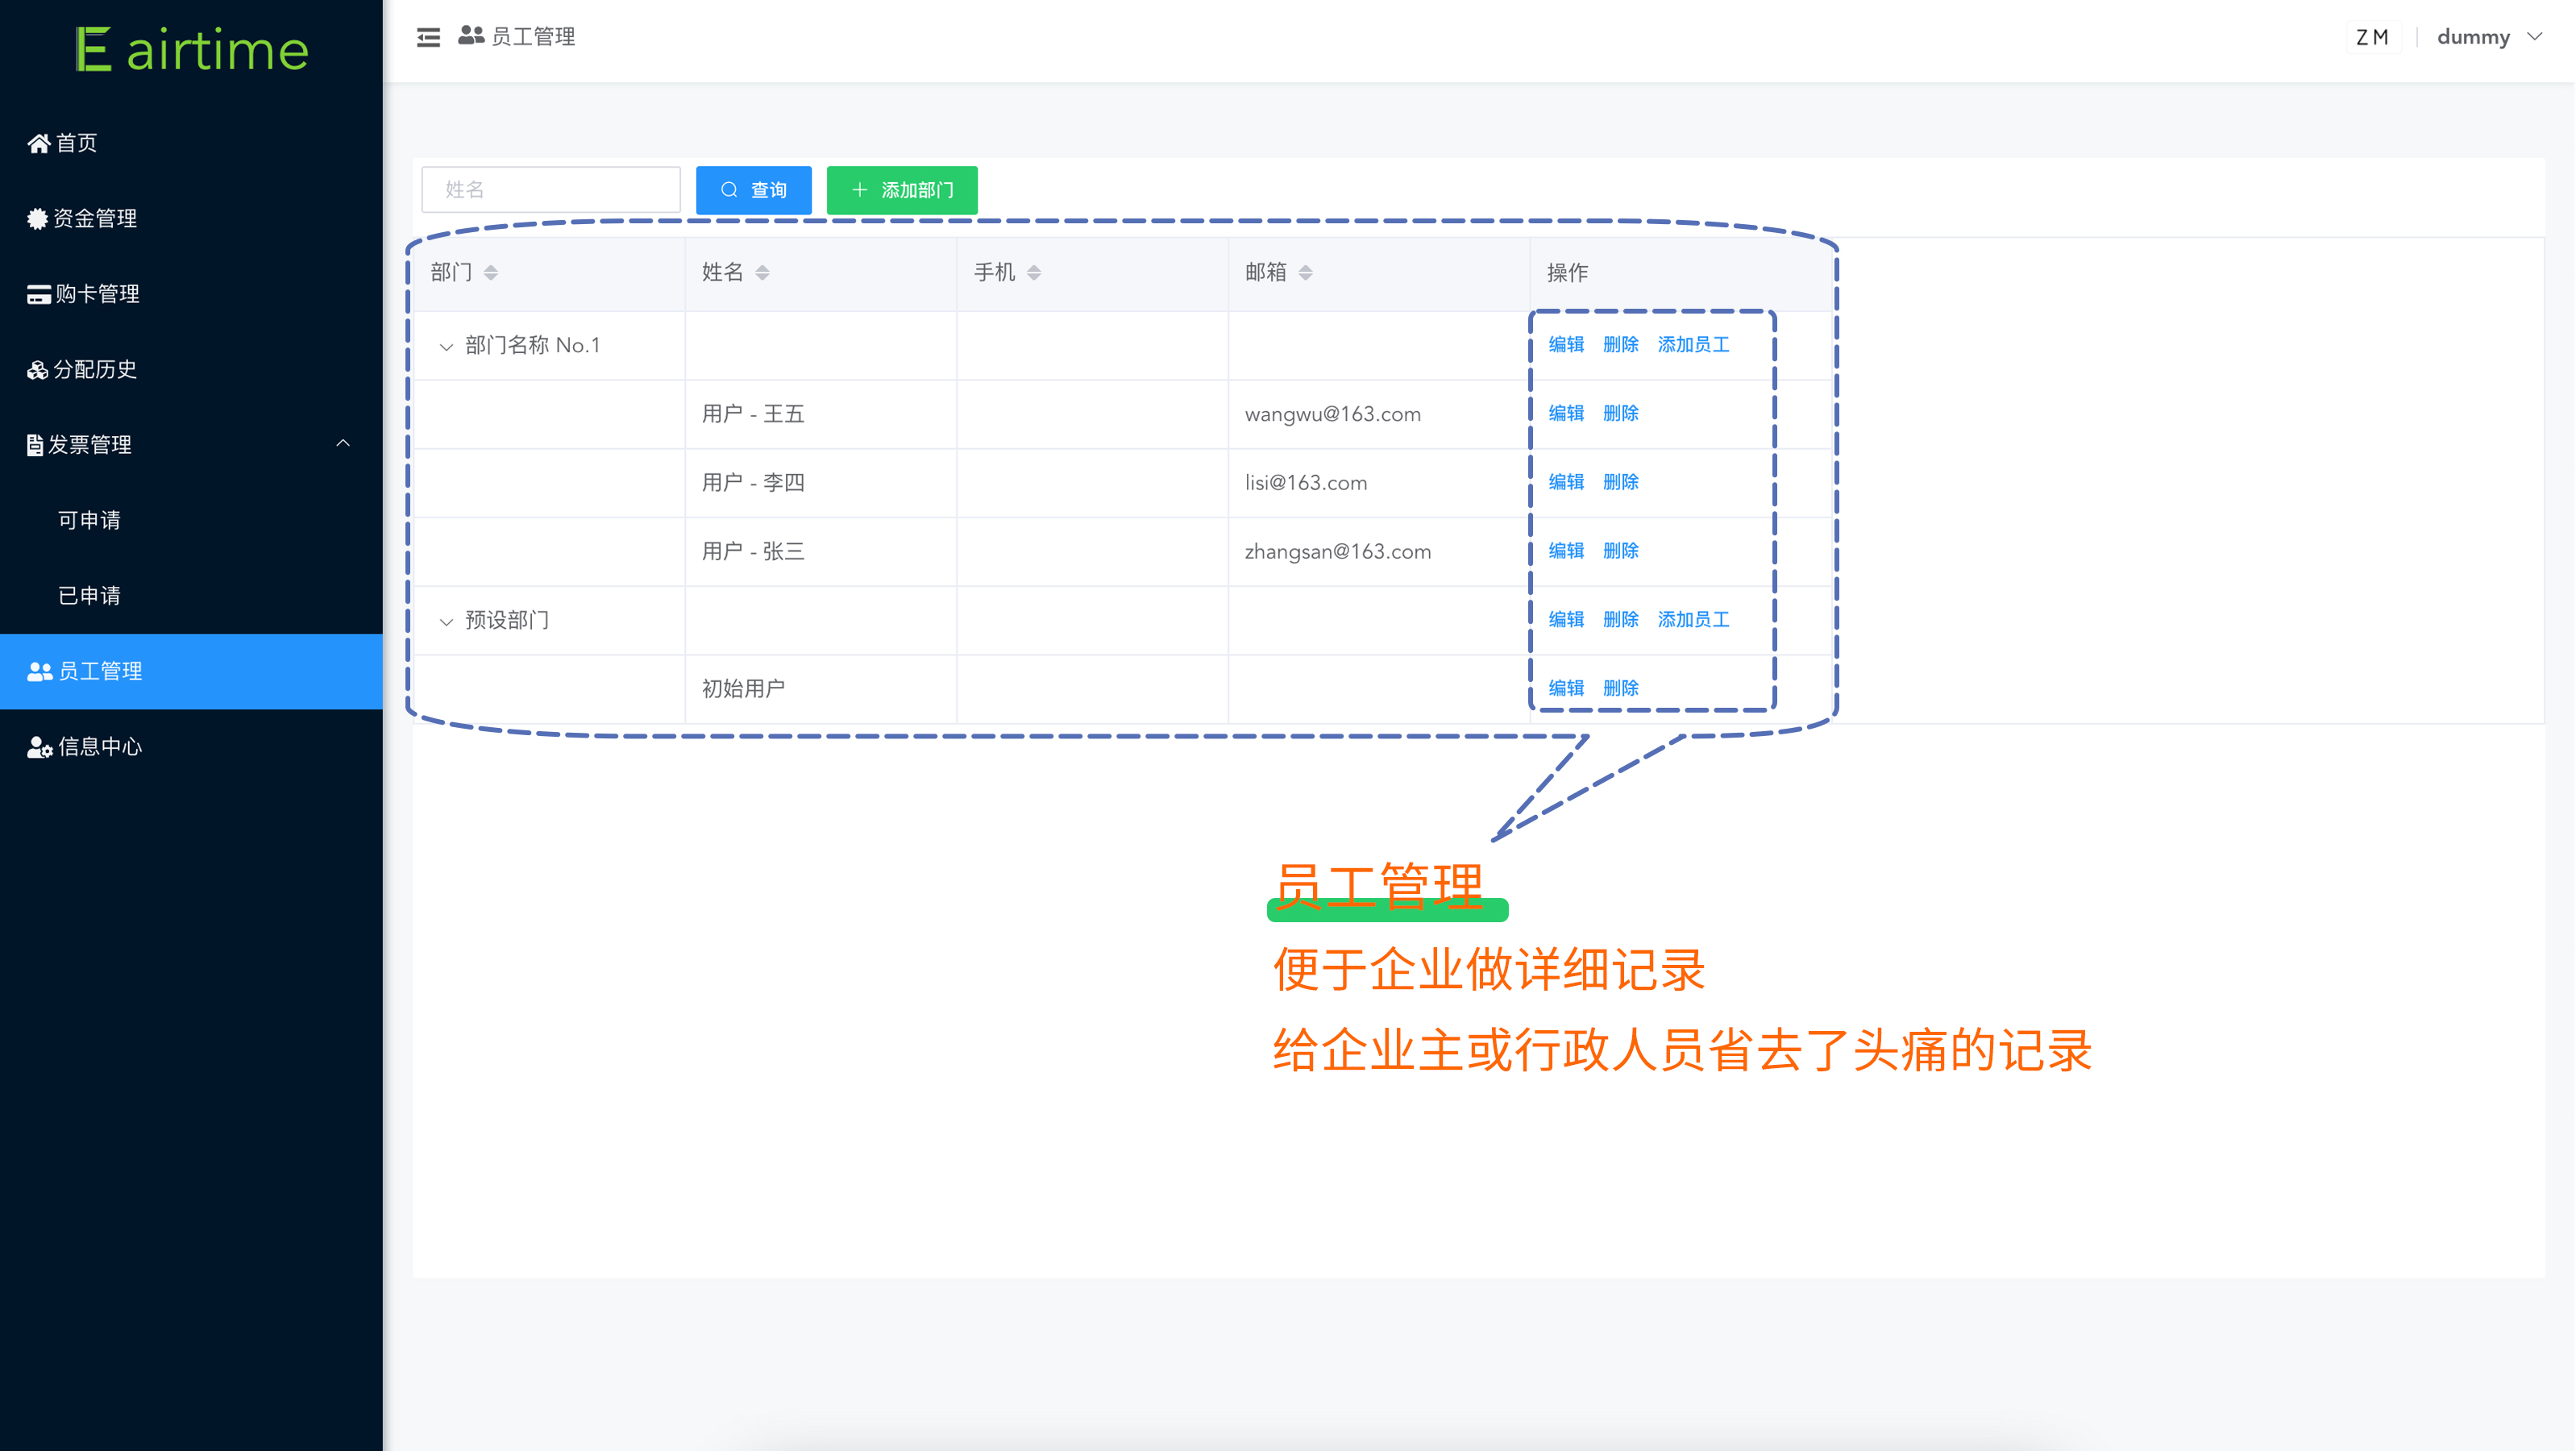Click the ZM language label in header
The height and width of the screenshot is (1451, 2576).
pyautogui.click(x=2372, y=37)
